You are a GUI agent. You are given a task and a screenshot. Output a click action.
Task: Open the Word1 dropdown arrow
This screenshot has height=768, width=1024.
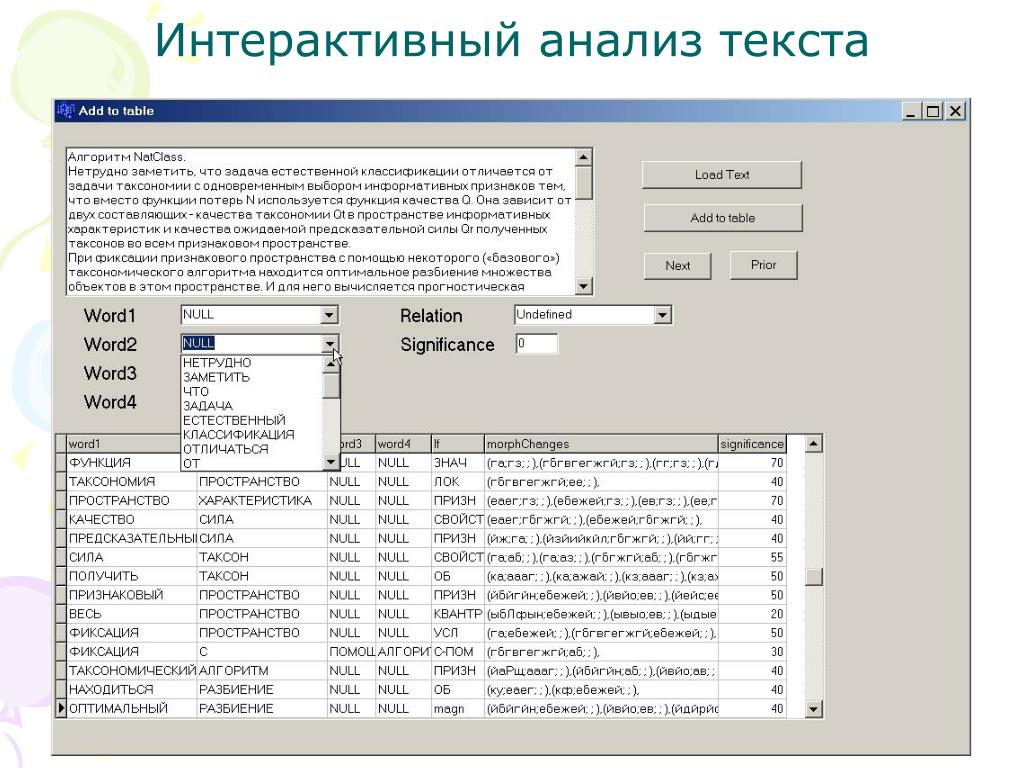(x=329, y=315)
